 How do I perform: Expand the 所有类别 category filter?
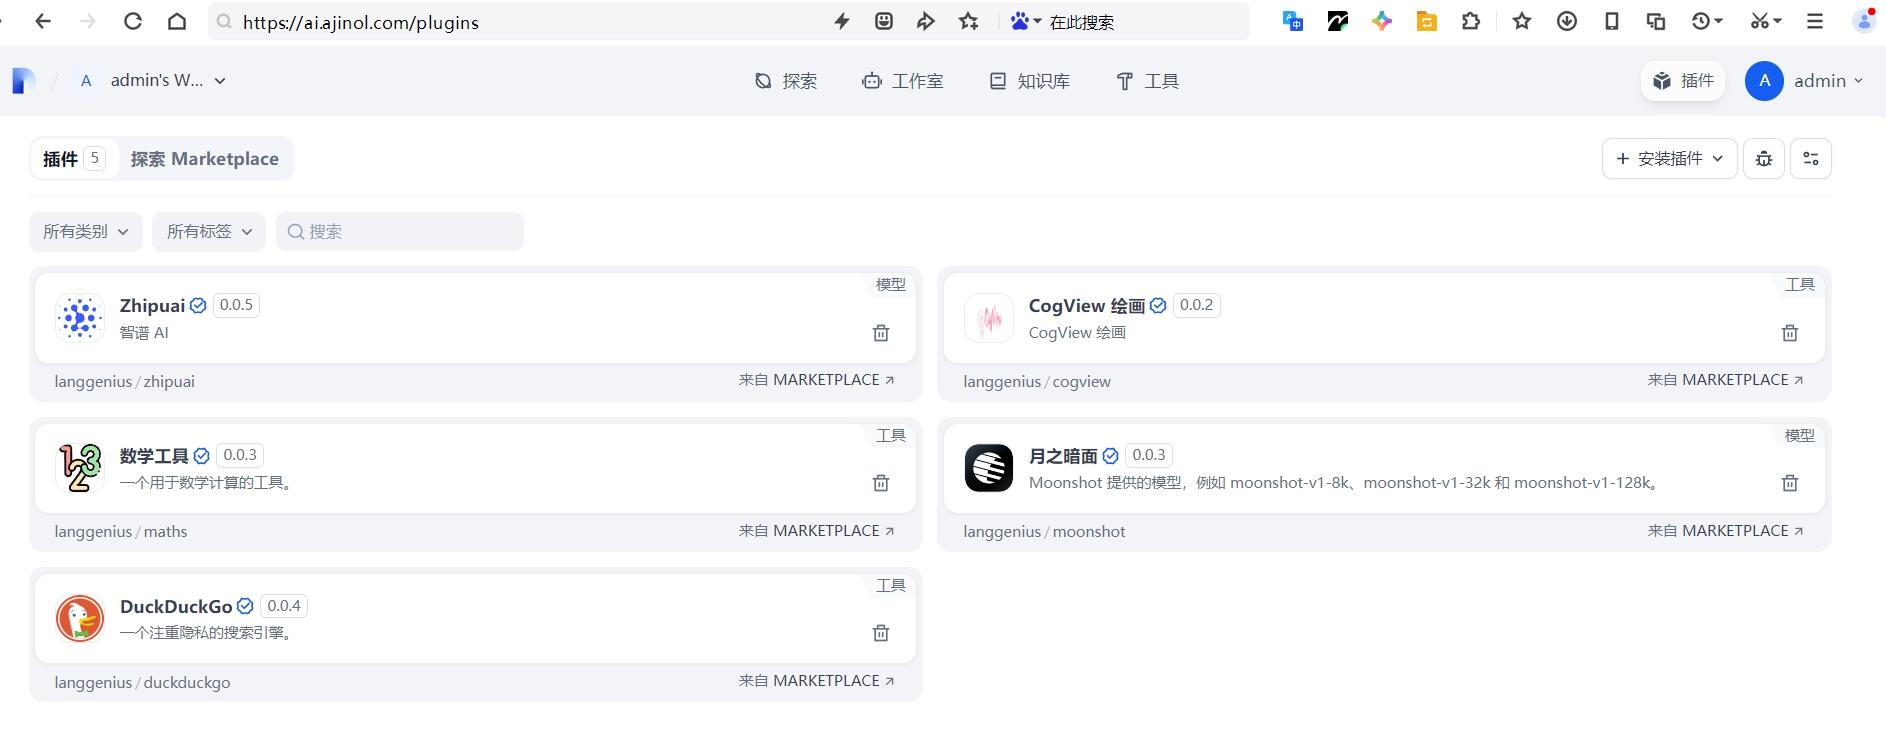pyautogui.click(x=86, y=231)
